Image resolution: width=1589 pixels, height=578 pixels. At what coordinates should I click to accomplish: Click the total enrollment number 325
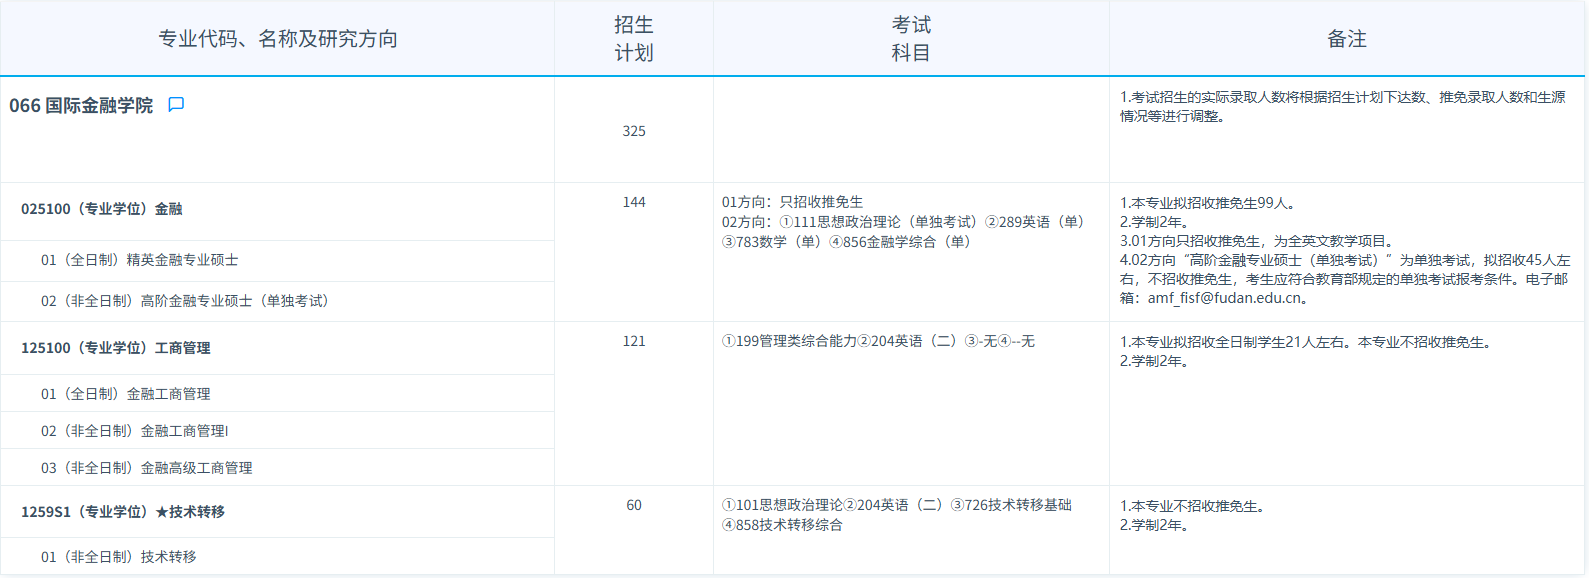[x=634, y=131]
